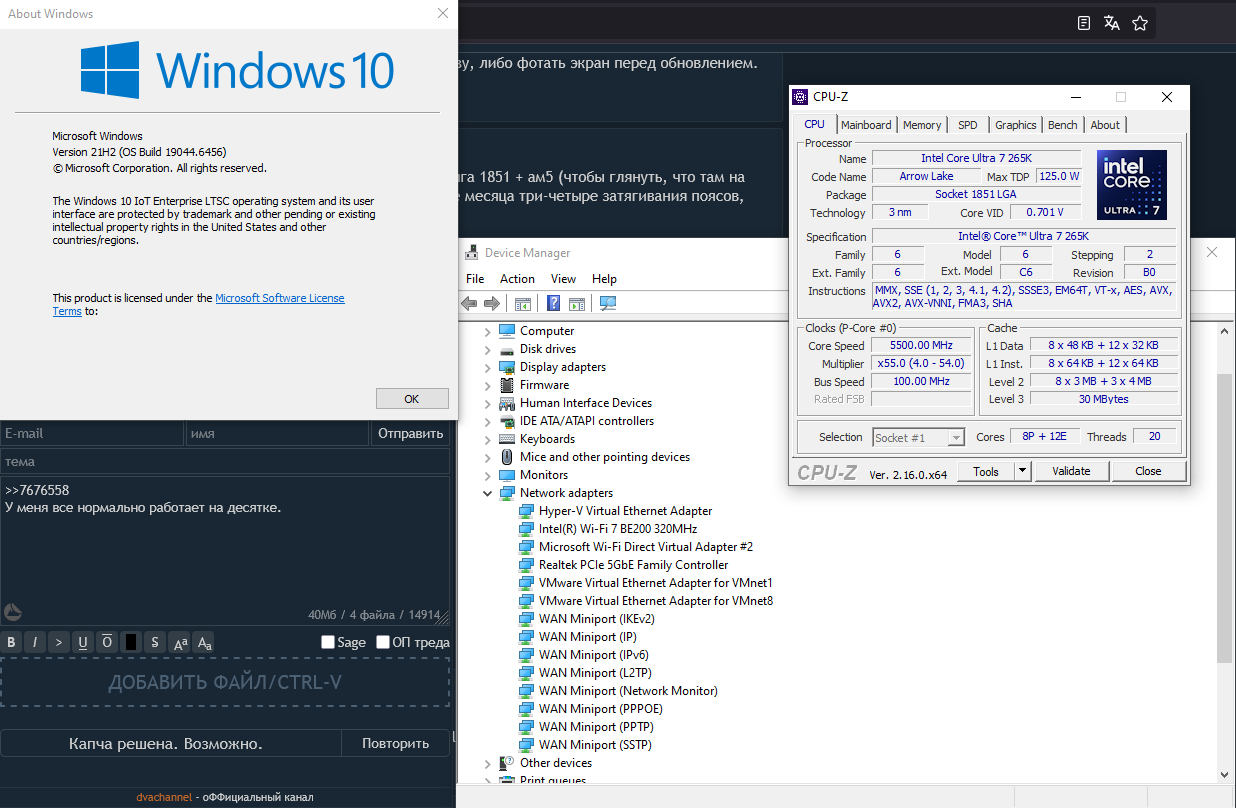This screenshot has width=1236, height=808.
Task: Switch to CPU-Z About tab
Action: tap(1105, 125)
